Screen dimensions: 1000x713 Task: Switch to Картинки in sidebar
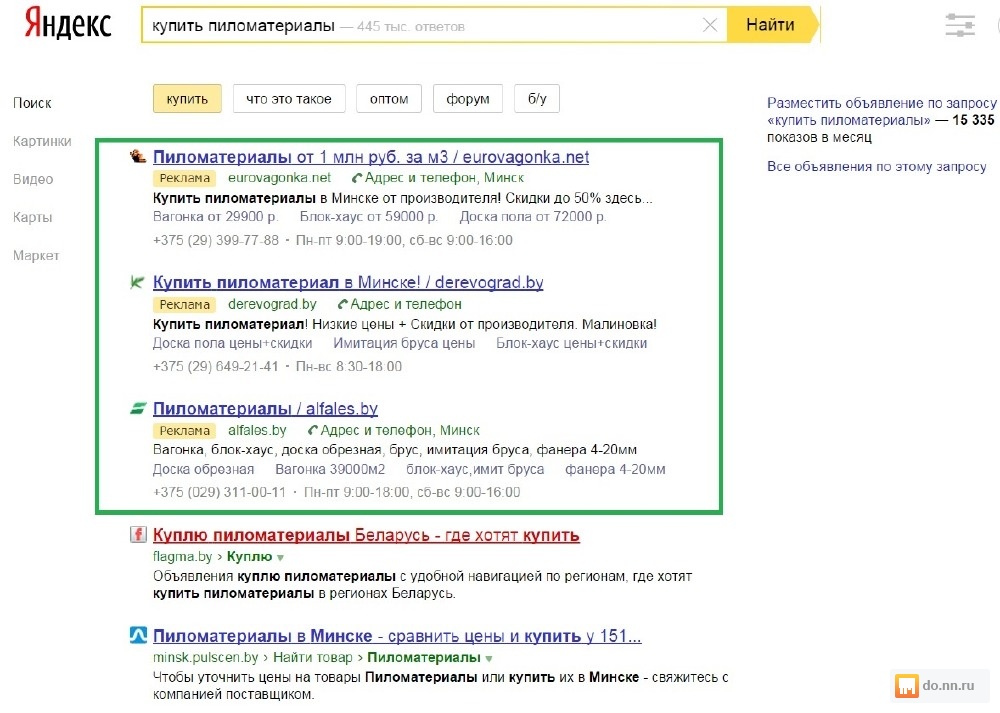pos(42,141)
